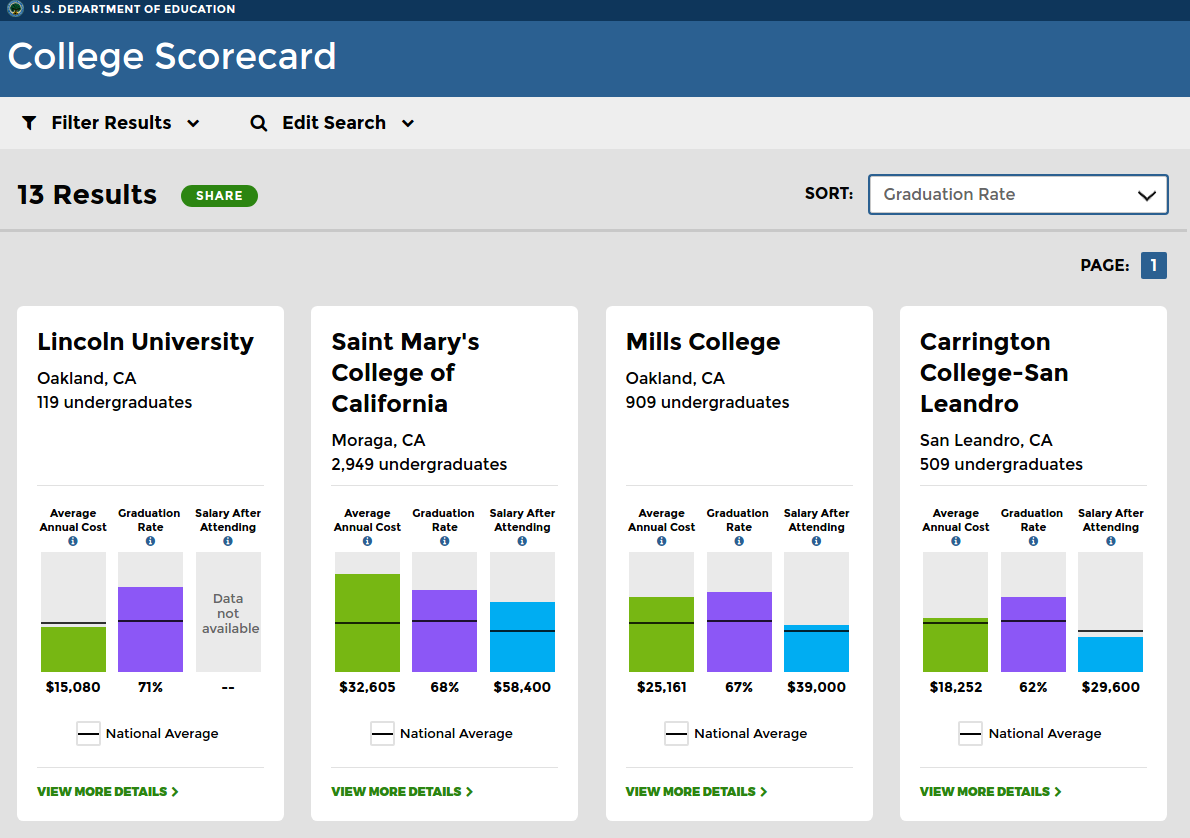Click the 68% graduation rate value
The height and width of the screenshot is (838, 1190).
tap(445, 687)
